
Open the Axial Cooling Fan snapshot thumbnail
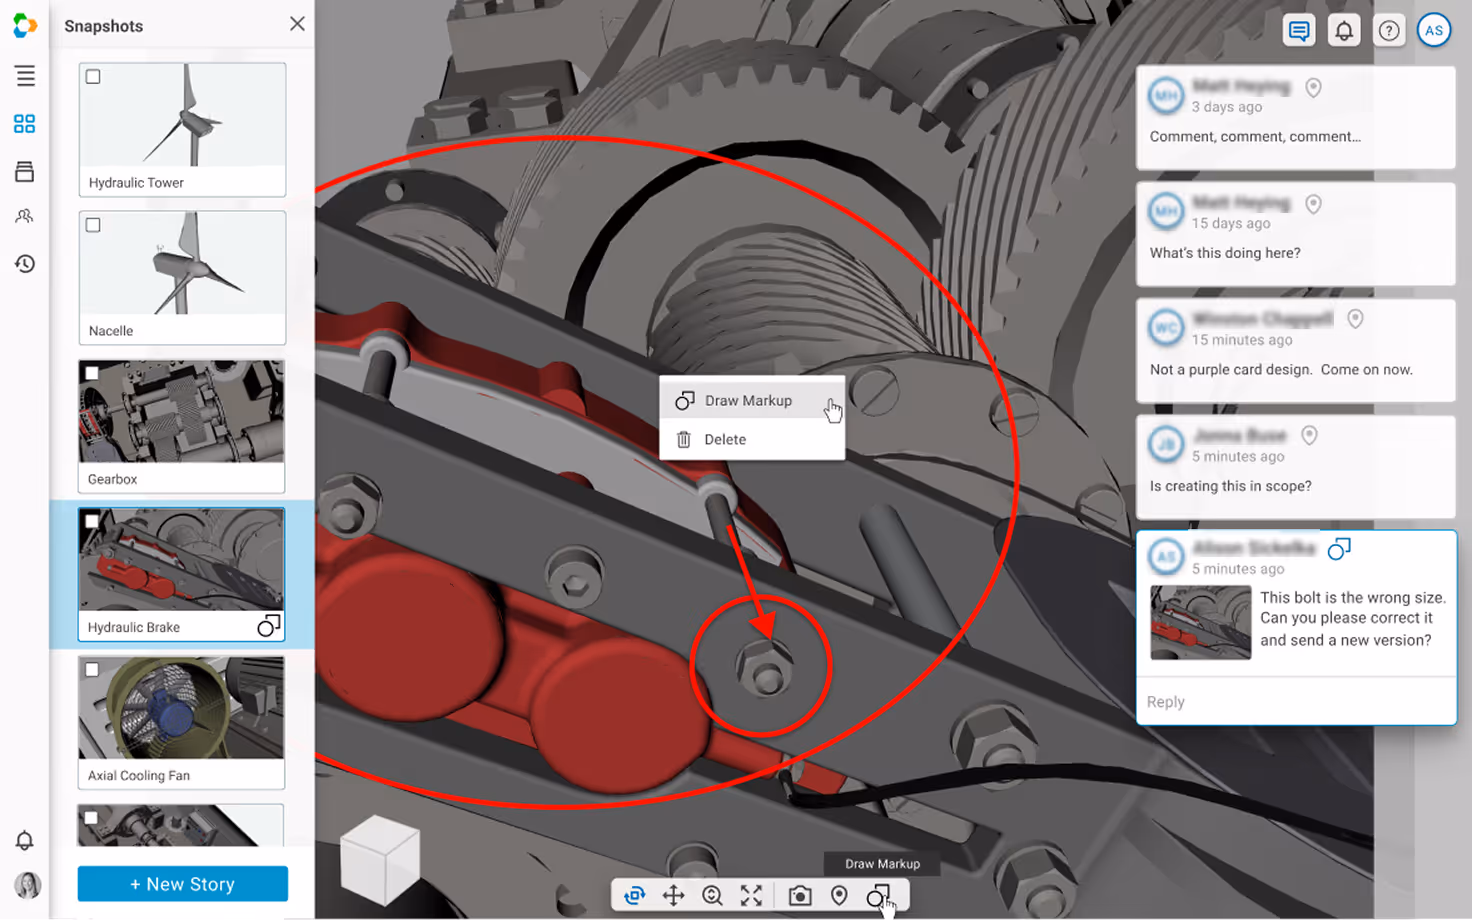pos(182,708)
